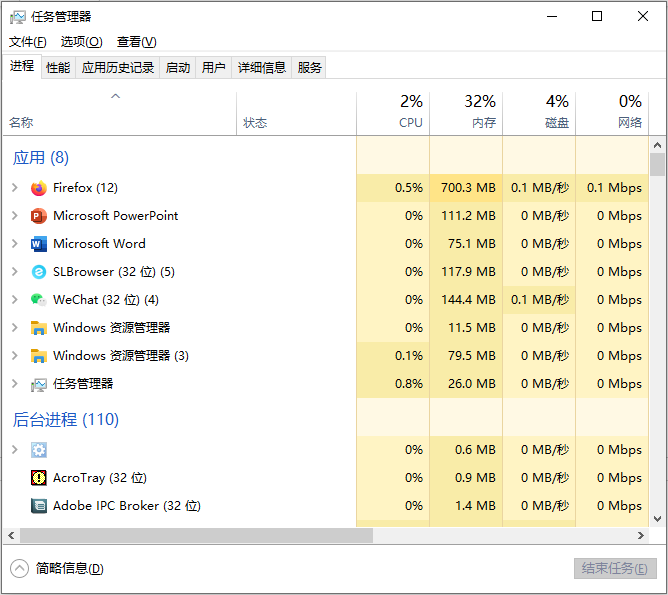This screenshot has width=668, height=595.
Task: Click vertical scrollbar up arrow
Action: point(657,145)
